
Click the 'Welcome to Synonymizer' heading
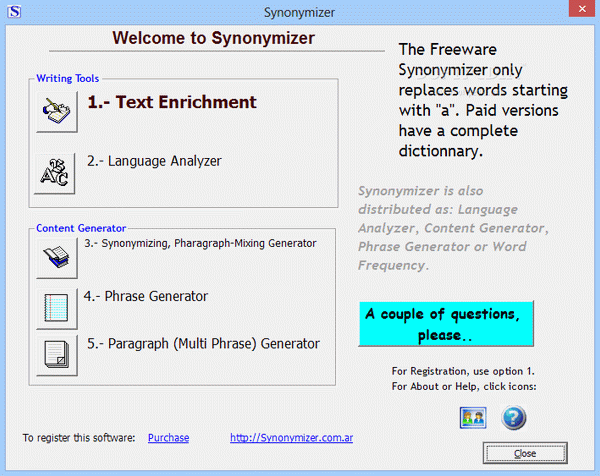pyautogui.click(x=214, y=38)
